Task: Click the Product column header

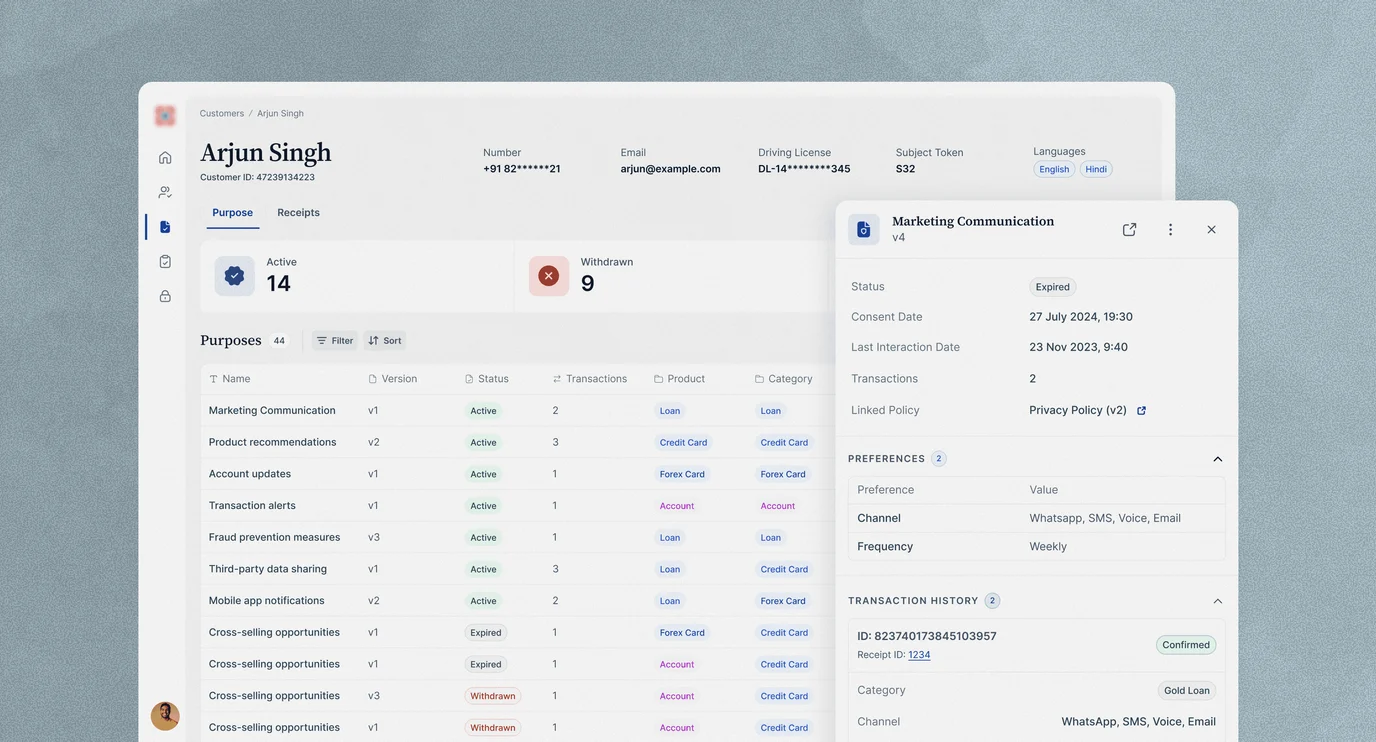Action: 679,379
